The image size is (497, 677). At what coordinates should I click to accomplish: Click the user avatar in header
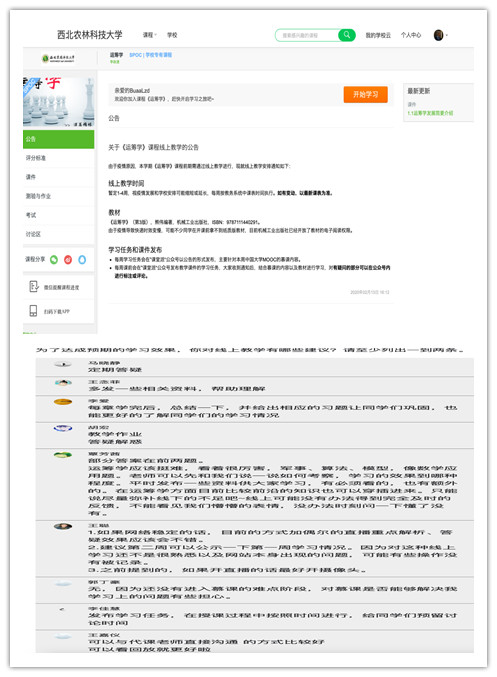click(x=438, y=35)
